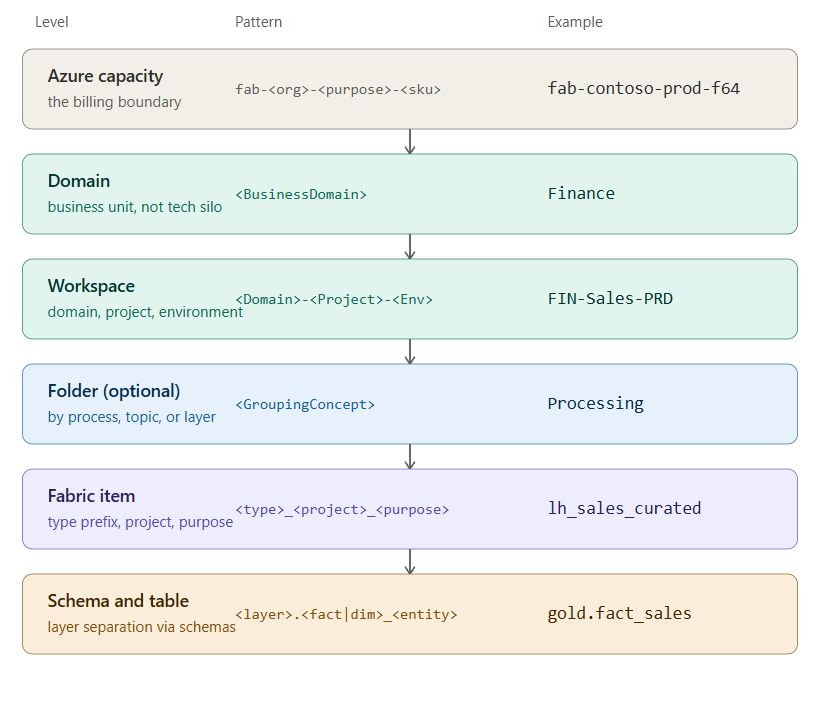Viewport: 825px width, 706px height.
Task: Select the gold.fact_sales example
Action: click(x=619, y=613)
